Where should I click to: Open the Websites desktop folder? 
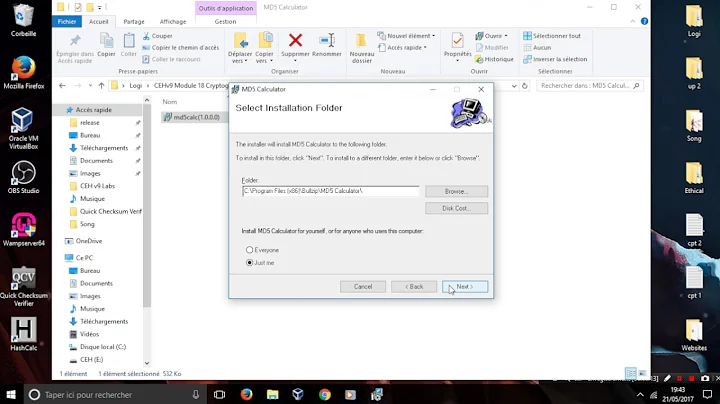point(694,335)
